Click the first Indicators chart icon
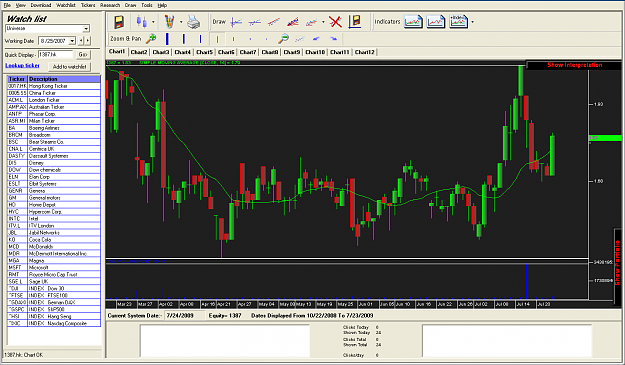The height and width of the screenshot is (365, 625). (413, 22)
